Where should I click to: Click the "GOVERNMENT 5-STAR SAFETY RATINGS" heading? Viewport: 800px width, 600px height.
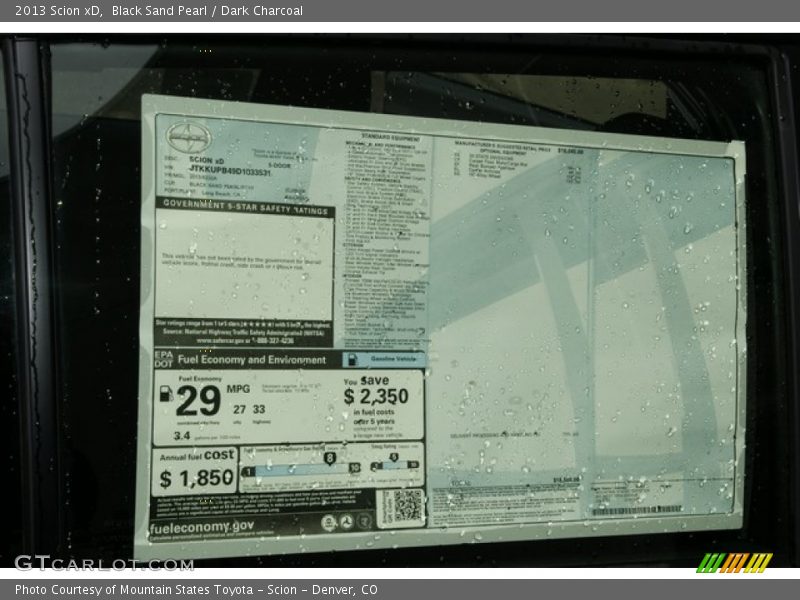point(245,207)
